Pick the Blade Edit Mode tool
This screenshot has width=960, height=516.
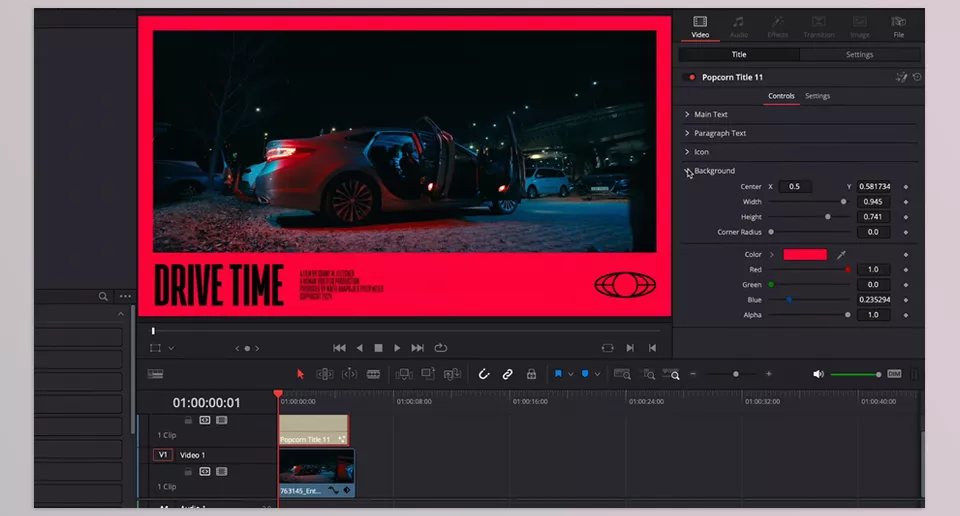[373, 374]
